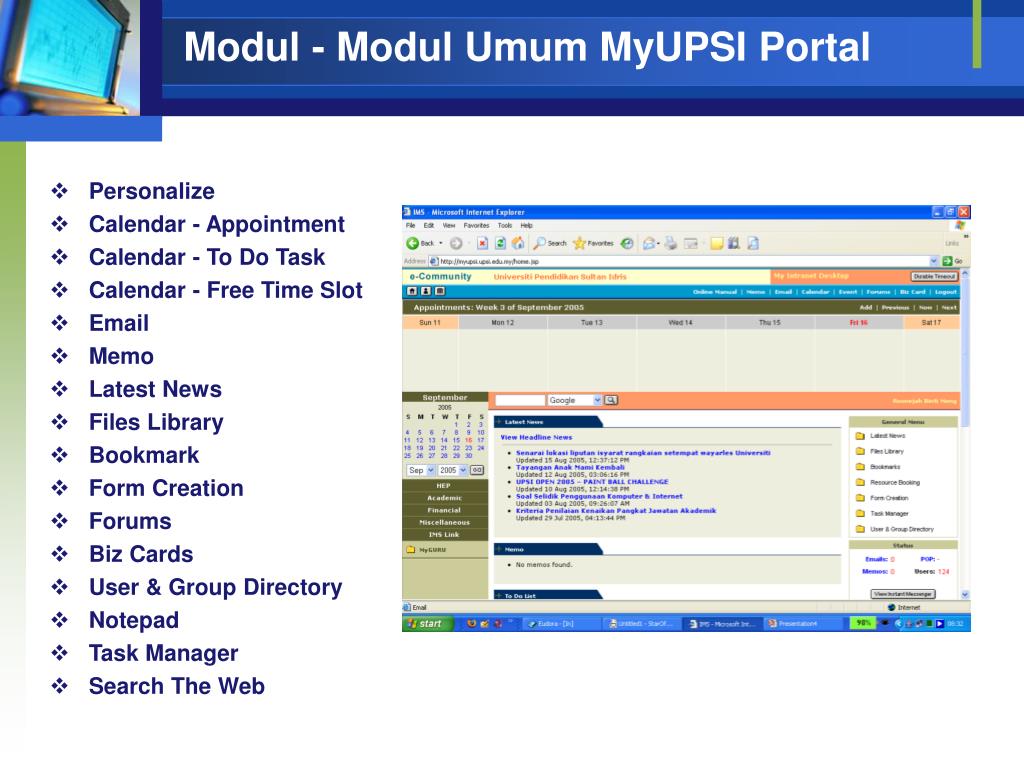Viewport: 1024px width, 768px height.
Task: Open the User & Group Directory folder
Action: [860, 530]
